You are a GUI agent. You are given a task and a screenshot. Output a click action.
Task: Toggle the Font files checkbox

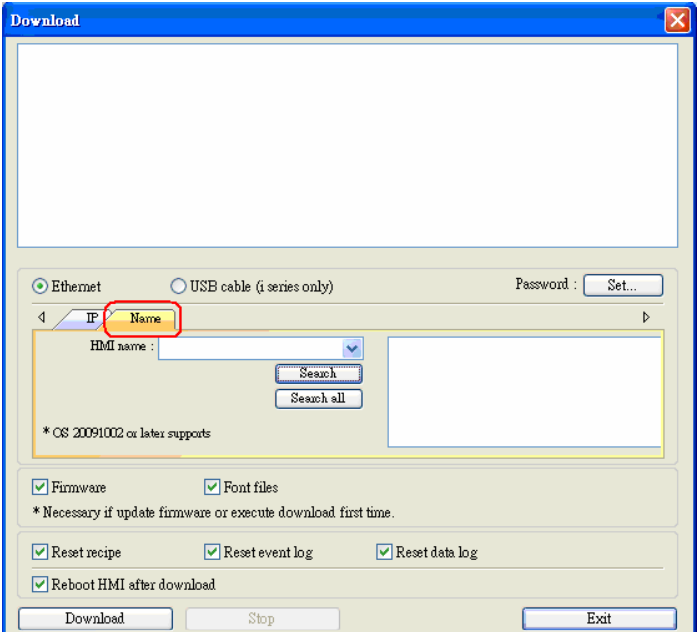coord(212,487)
